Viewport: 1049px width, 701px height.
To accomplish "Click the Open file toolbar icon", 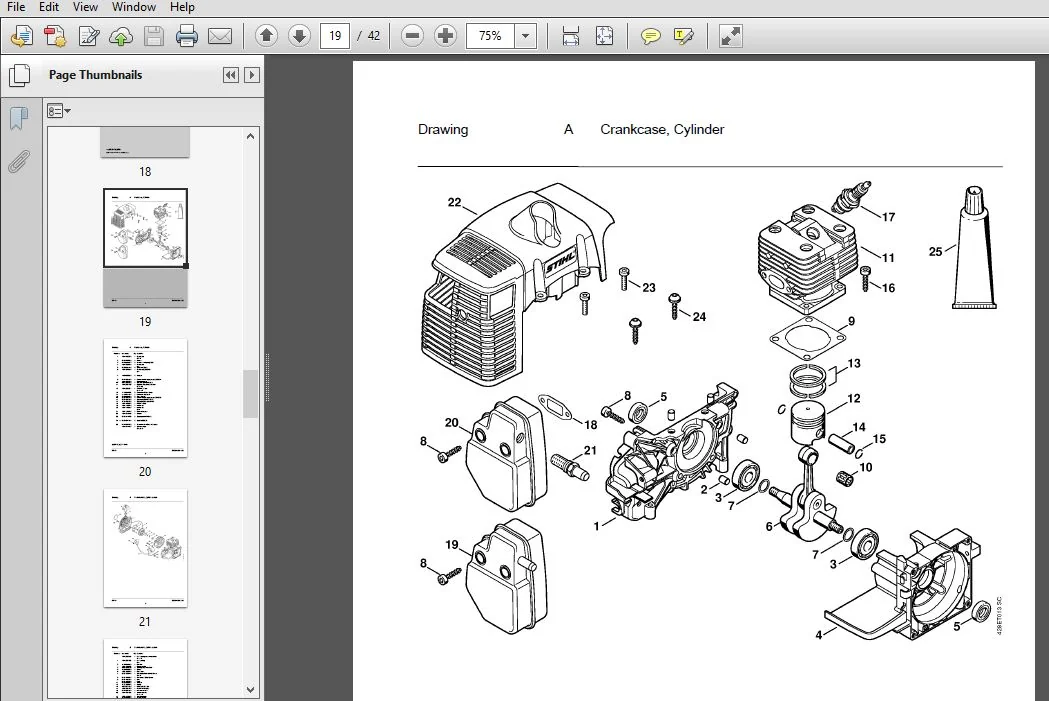I will 22,36.
